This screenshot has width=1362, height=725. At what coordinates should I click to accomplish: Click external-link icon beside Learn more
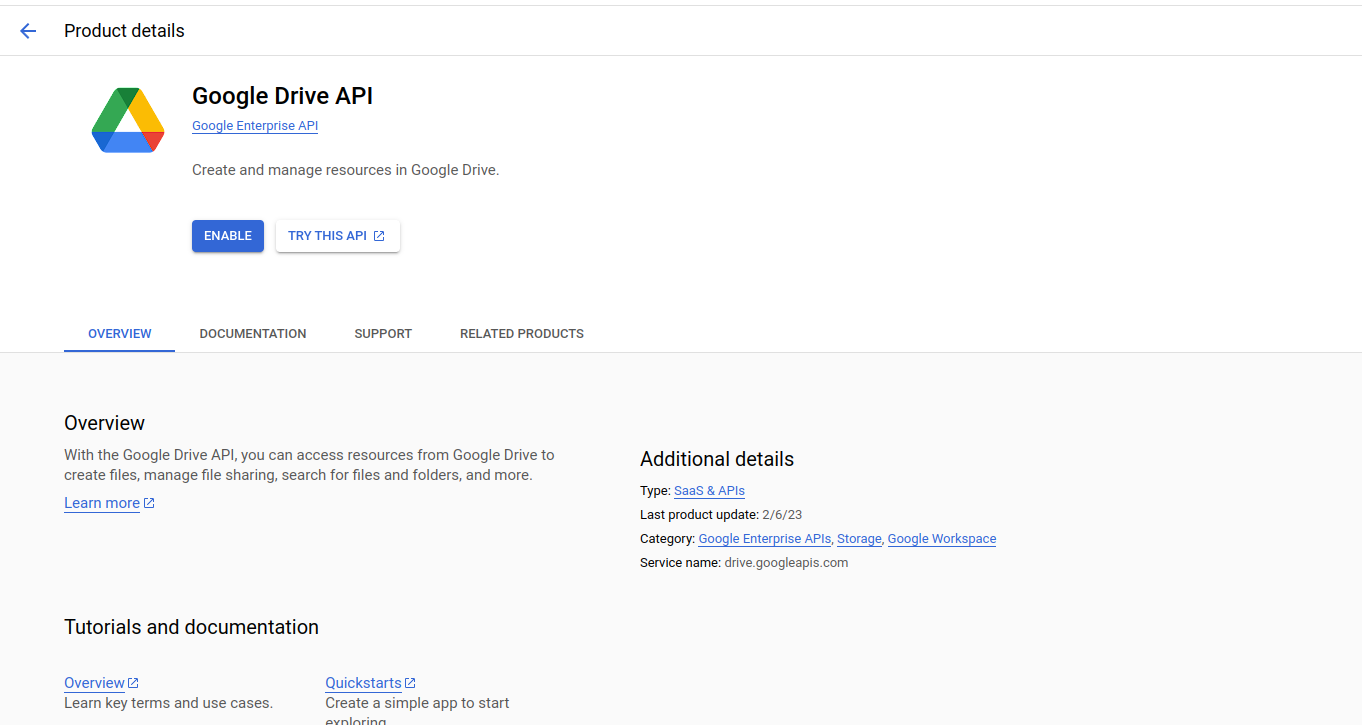click(x=149, y=503)
